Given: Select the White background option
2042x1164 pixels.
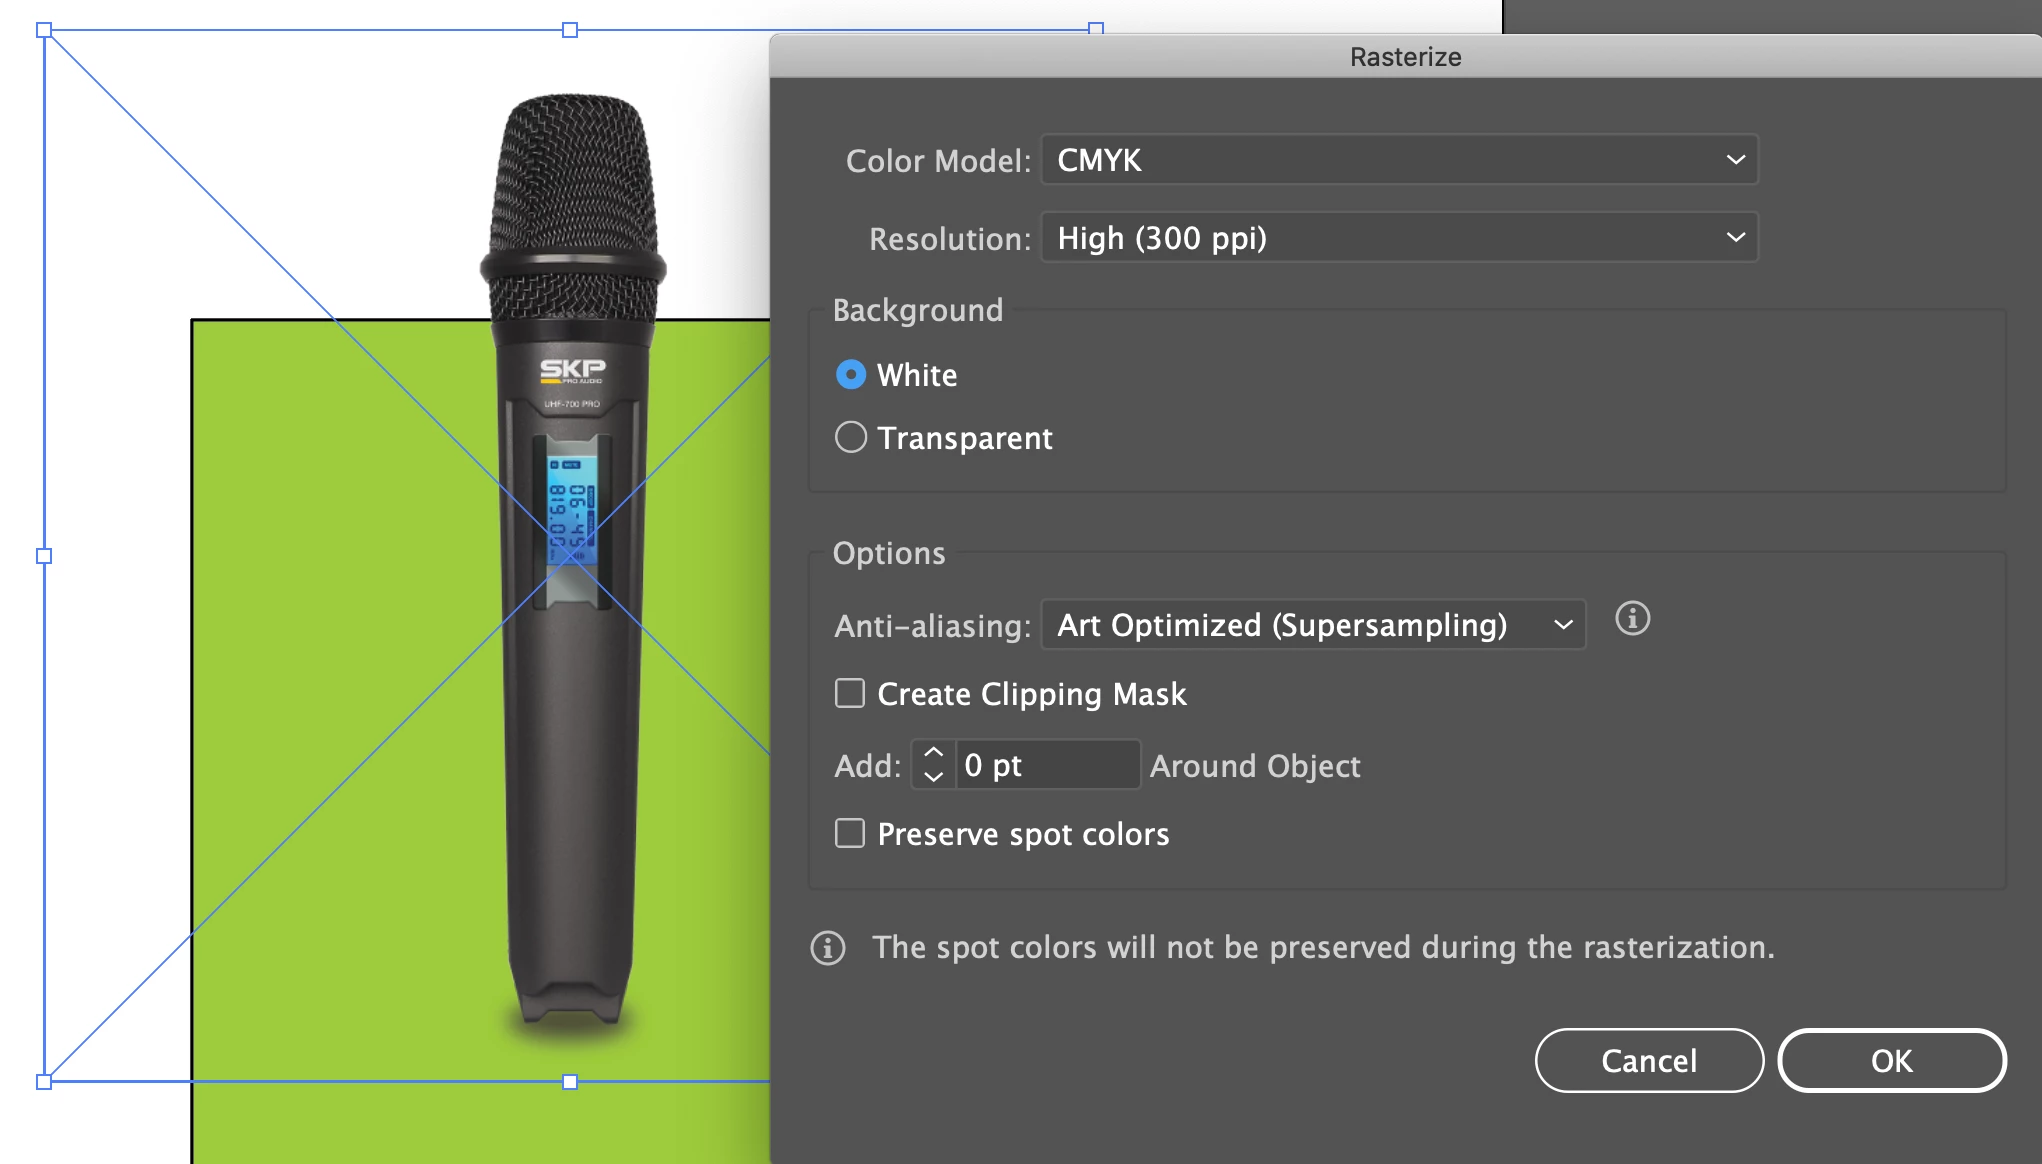Looking at the screenshot, I should pyautogui.click(x=851, y=375).
